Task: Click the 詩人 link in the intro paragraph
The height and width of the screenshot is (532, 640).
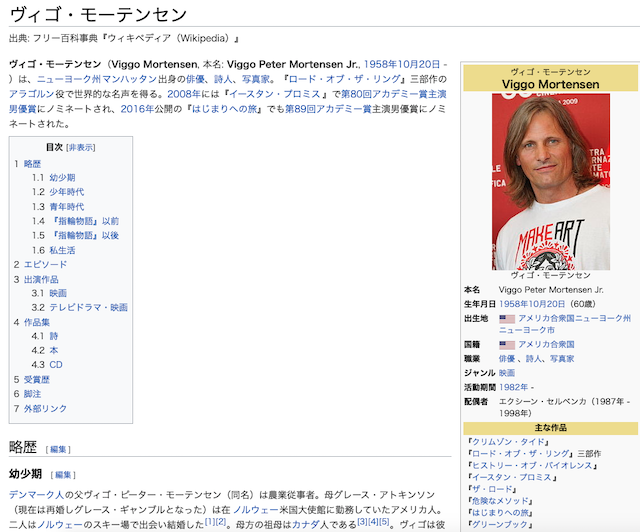Action: [x=223, y=79]
